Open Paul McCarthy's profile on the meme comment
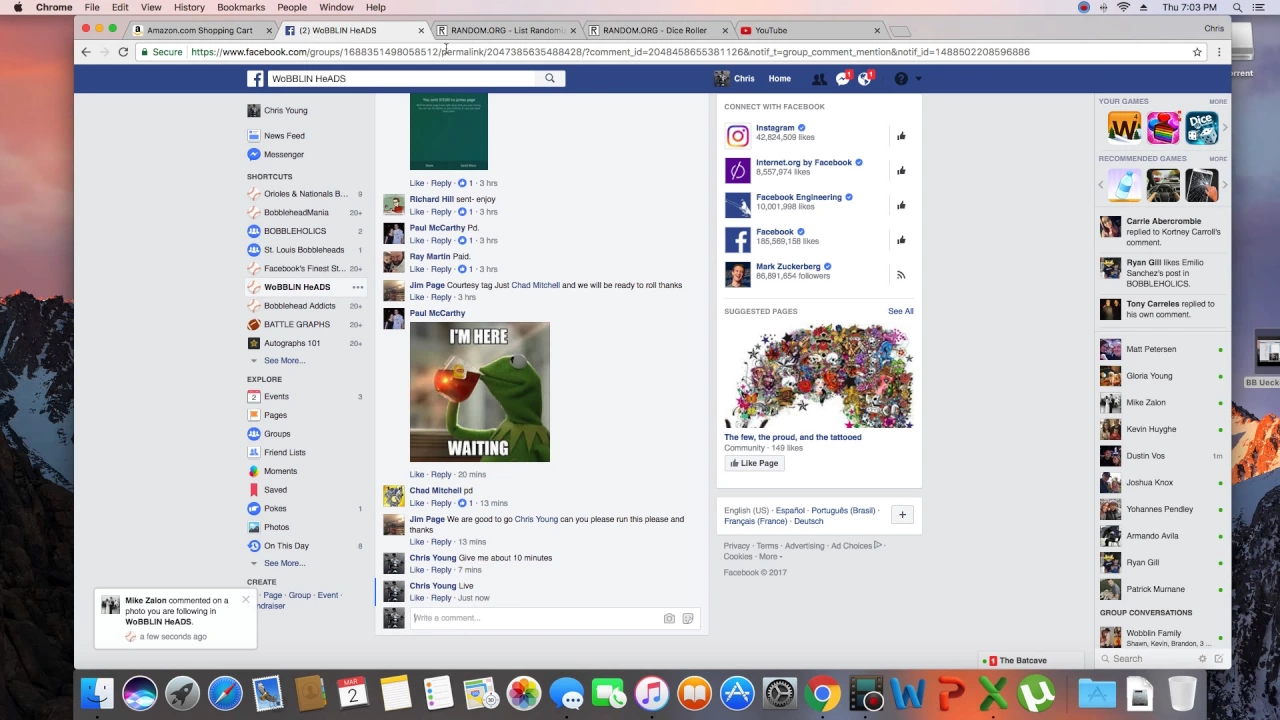Viewport: 1280px width, 720px height. click(437, 313)
